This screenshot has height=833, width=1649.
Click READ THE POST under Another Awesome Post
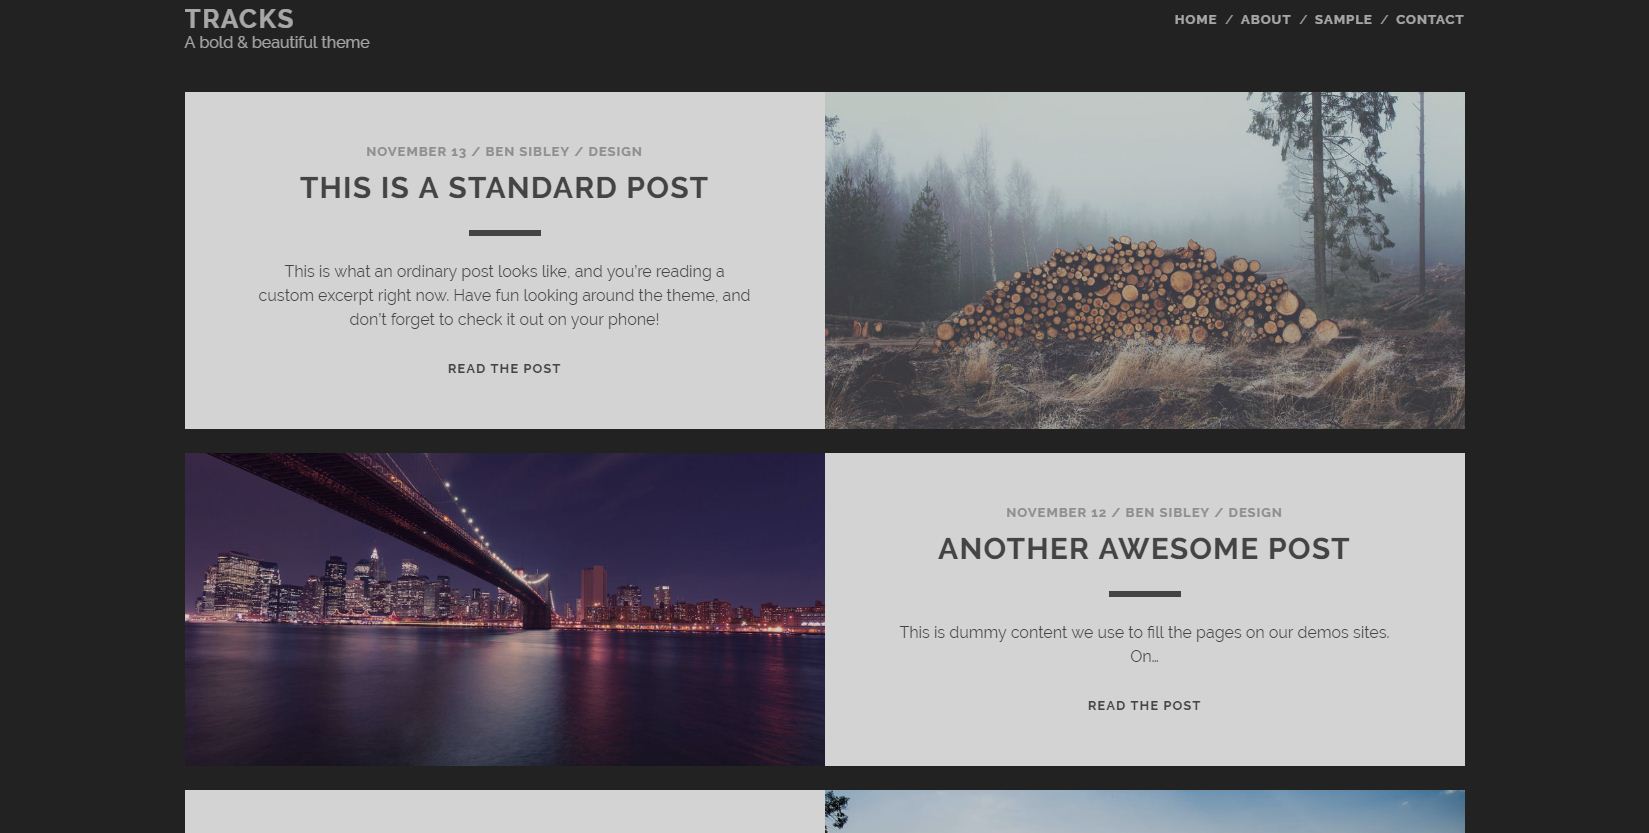click(1144, 706)
